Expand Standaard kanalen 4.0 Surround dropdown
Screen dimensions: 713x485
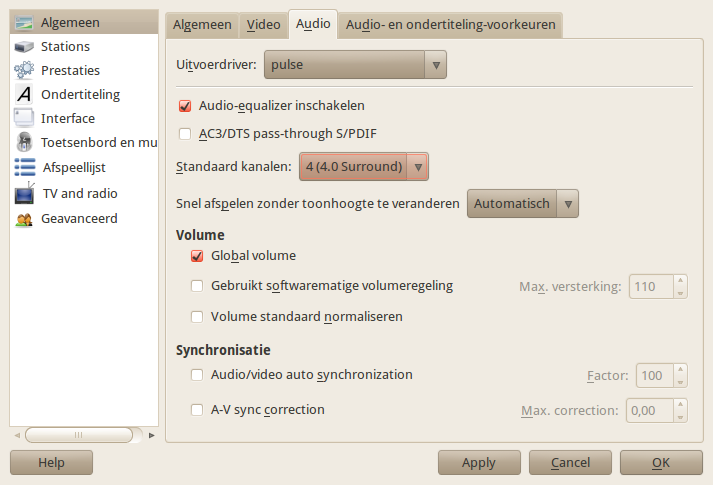point(364,166)
